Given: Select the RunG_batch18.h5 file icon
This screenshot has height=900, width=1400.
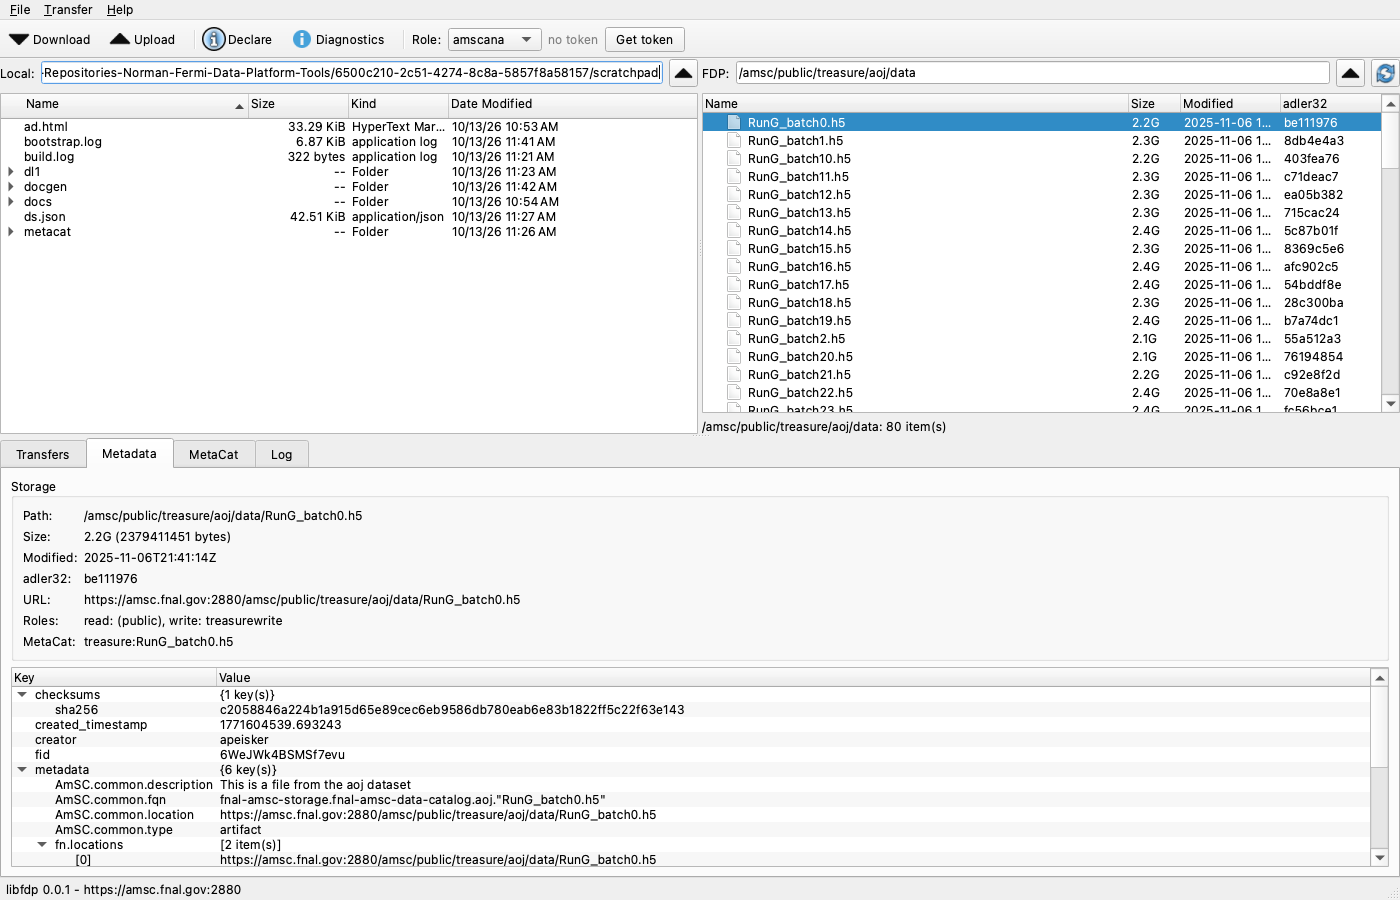Looking at the screenshot, I should [734, 303].
